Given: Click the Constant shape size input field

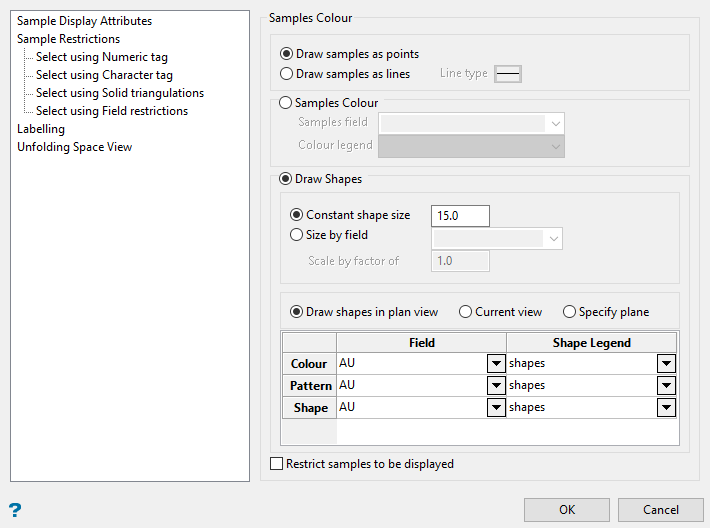Looking at the screenshot, I should pyautogui.click(x=460, y=216).
